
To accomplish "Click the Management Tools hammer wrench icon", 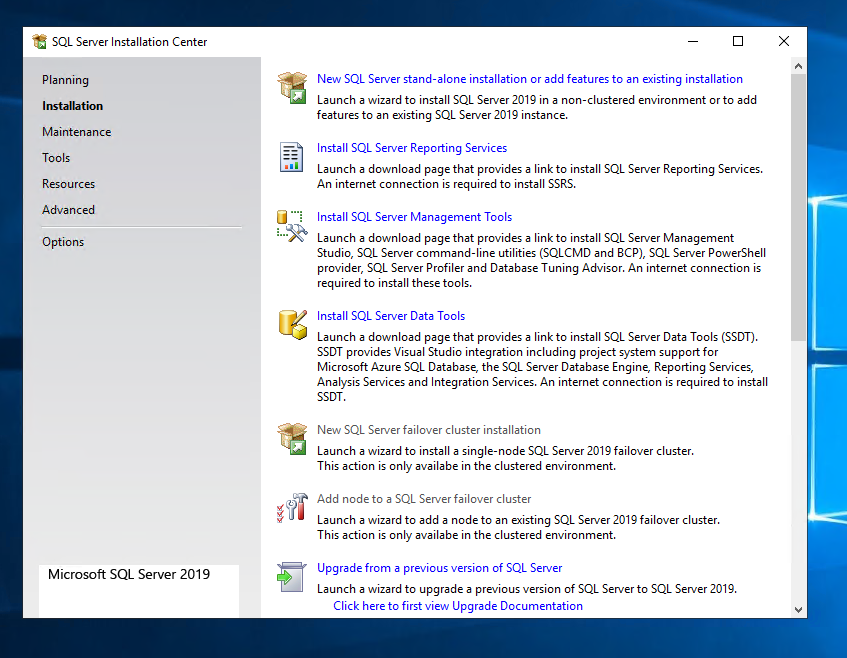I will [x=291, y=226].
